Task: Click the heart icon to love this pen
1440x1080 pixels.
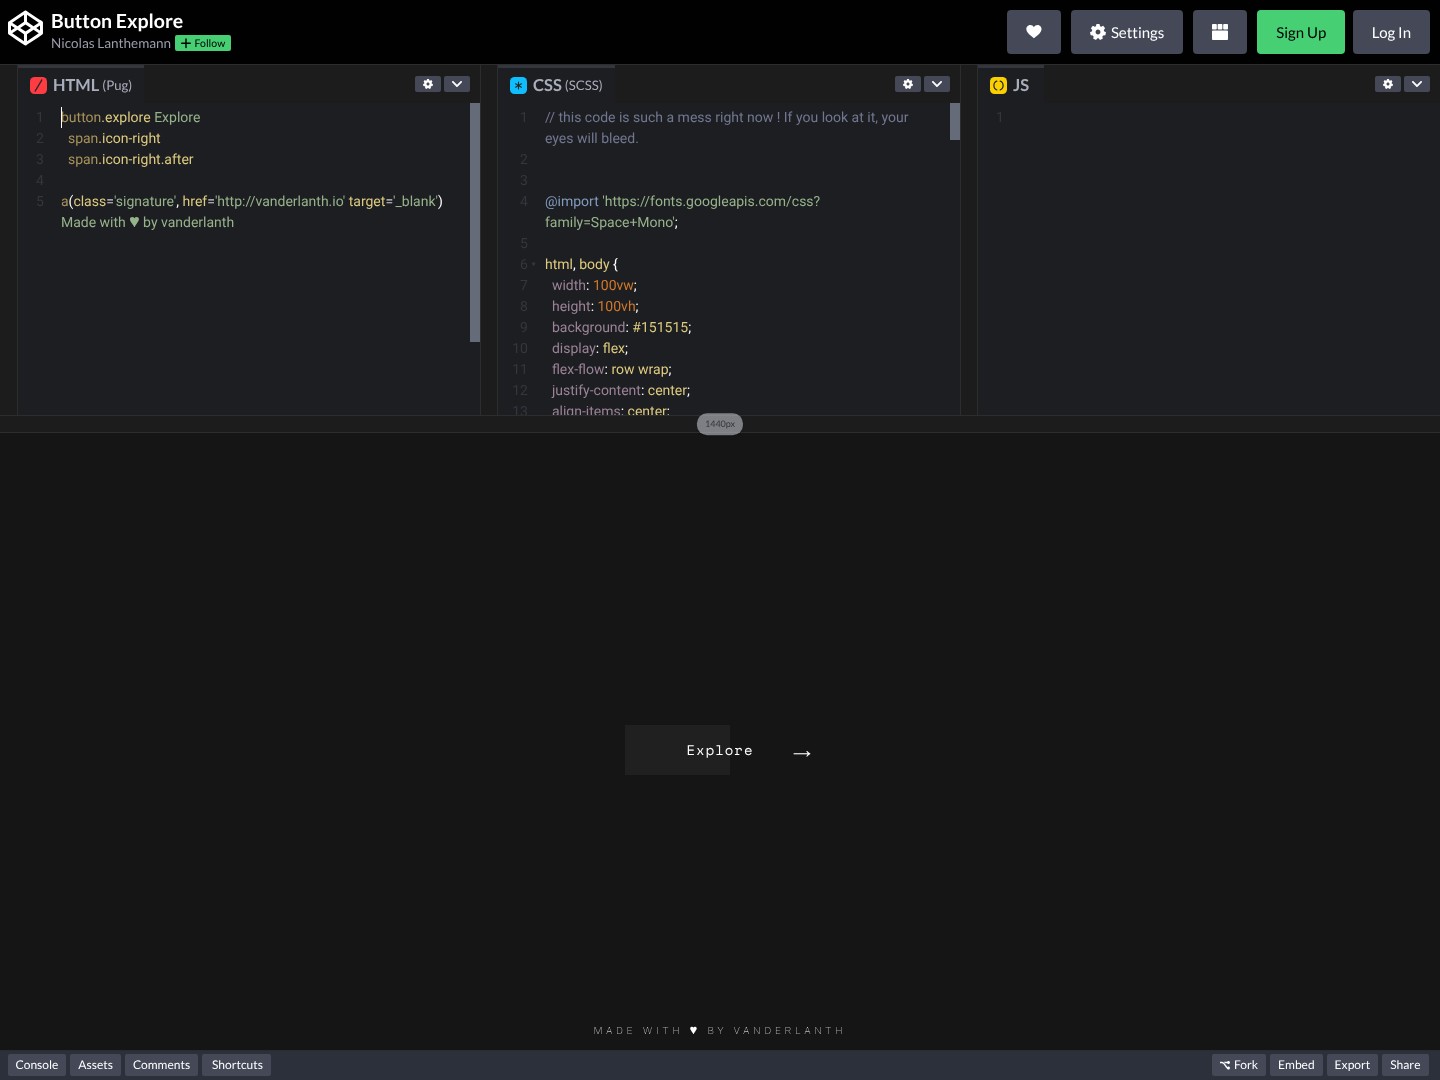Action: (x=1033, y=32)
